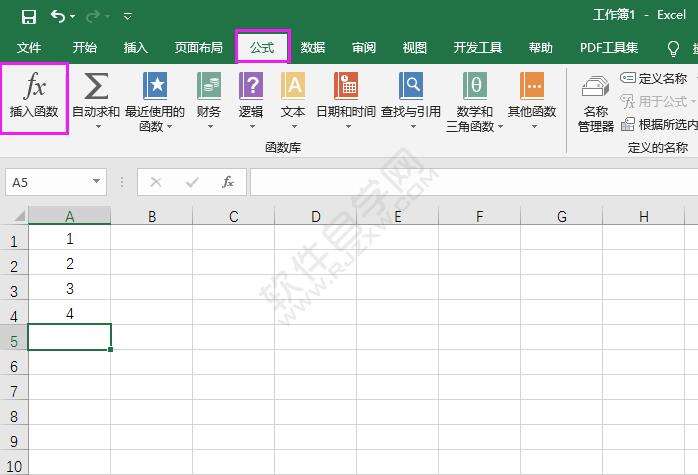
Task: Click the Select All corner triangle
Action: click(19, 216)
